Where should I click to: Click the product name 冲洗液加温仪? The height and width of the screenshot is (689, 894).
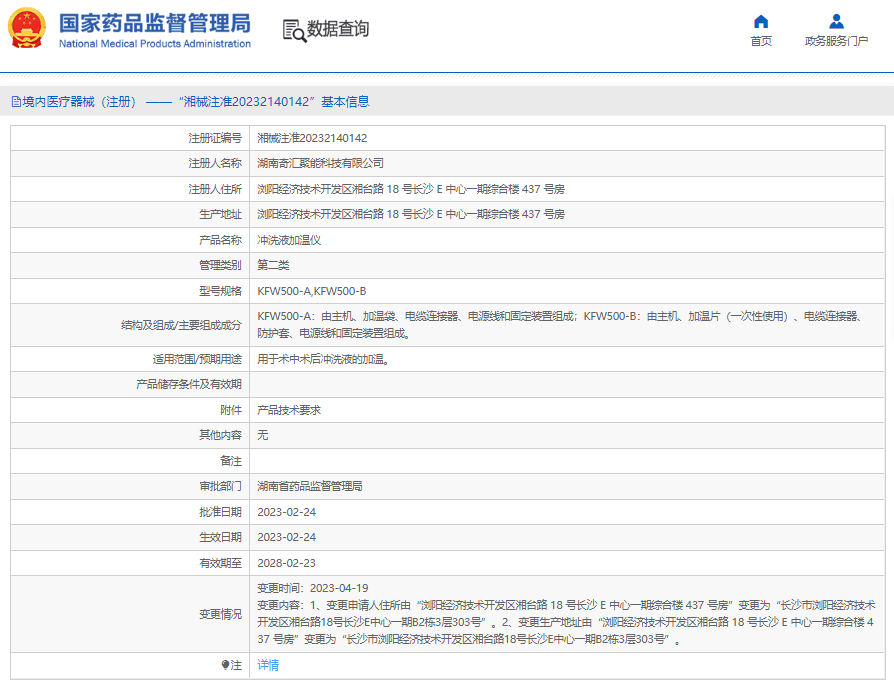[289, 240]
